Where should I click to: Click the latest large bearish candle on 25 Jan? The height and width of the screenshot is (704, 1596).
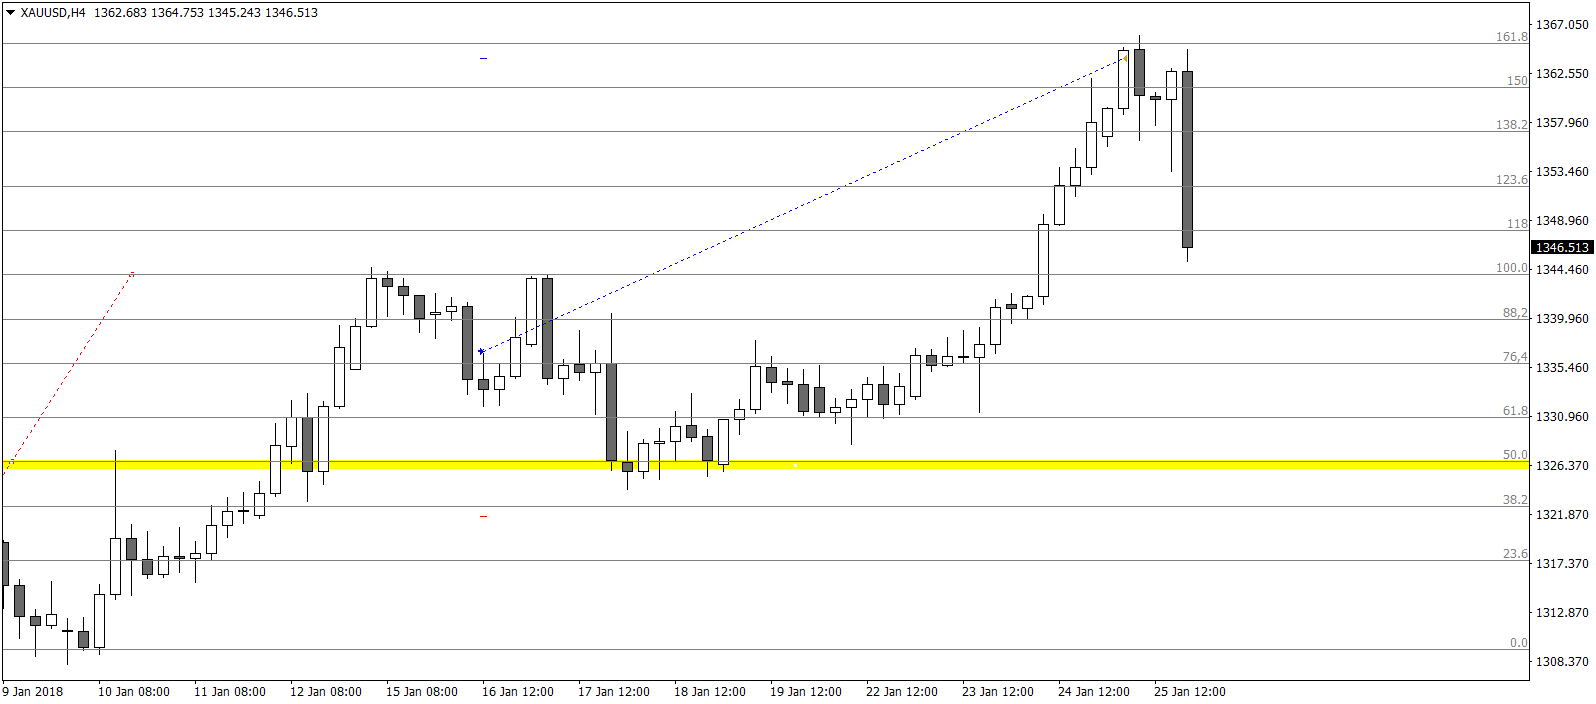(x=1187, y=159)
